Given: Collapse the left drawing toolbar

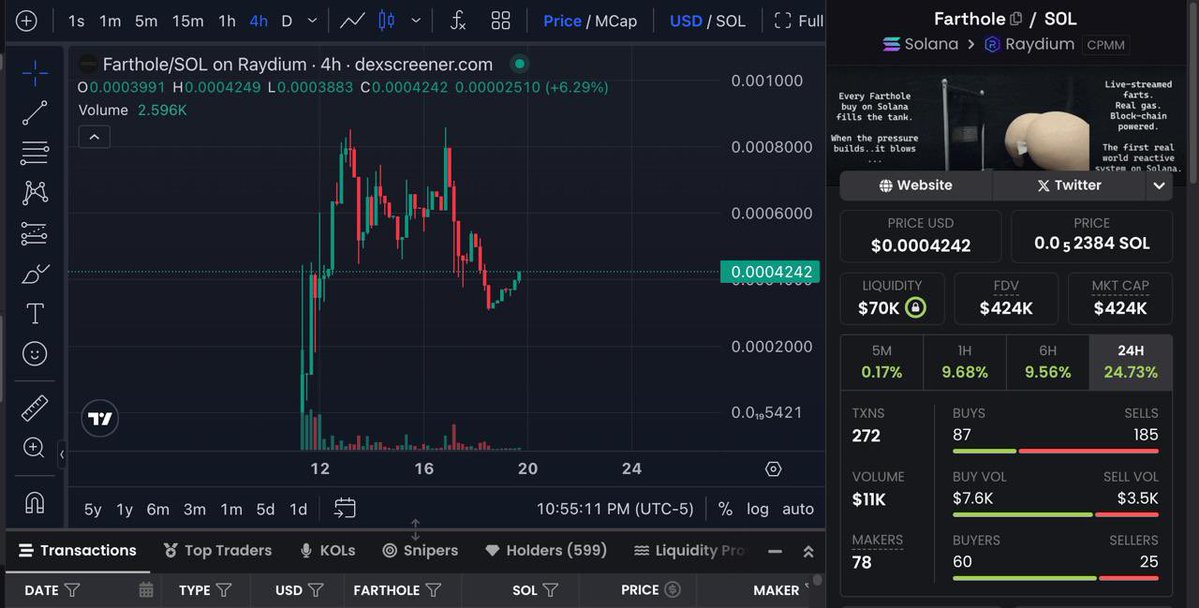Looking at the screenshot, I should pos(62,454).
